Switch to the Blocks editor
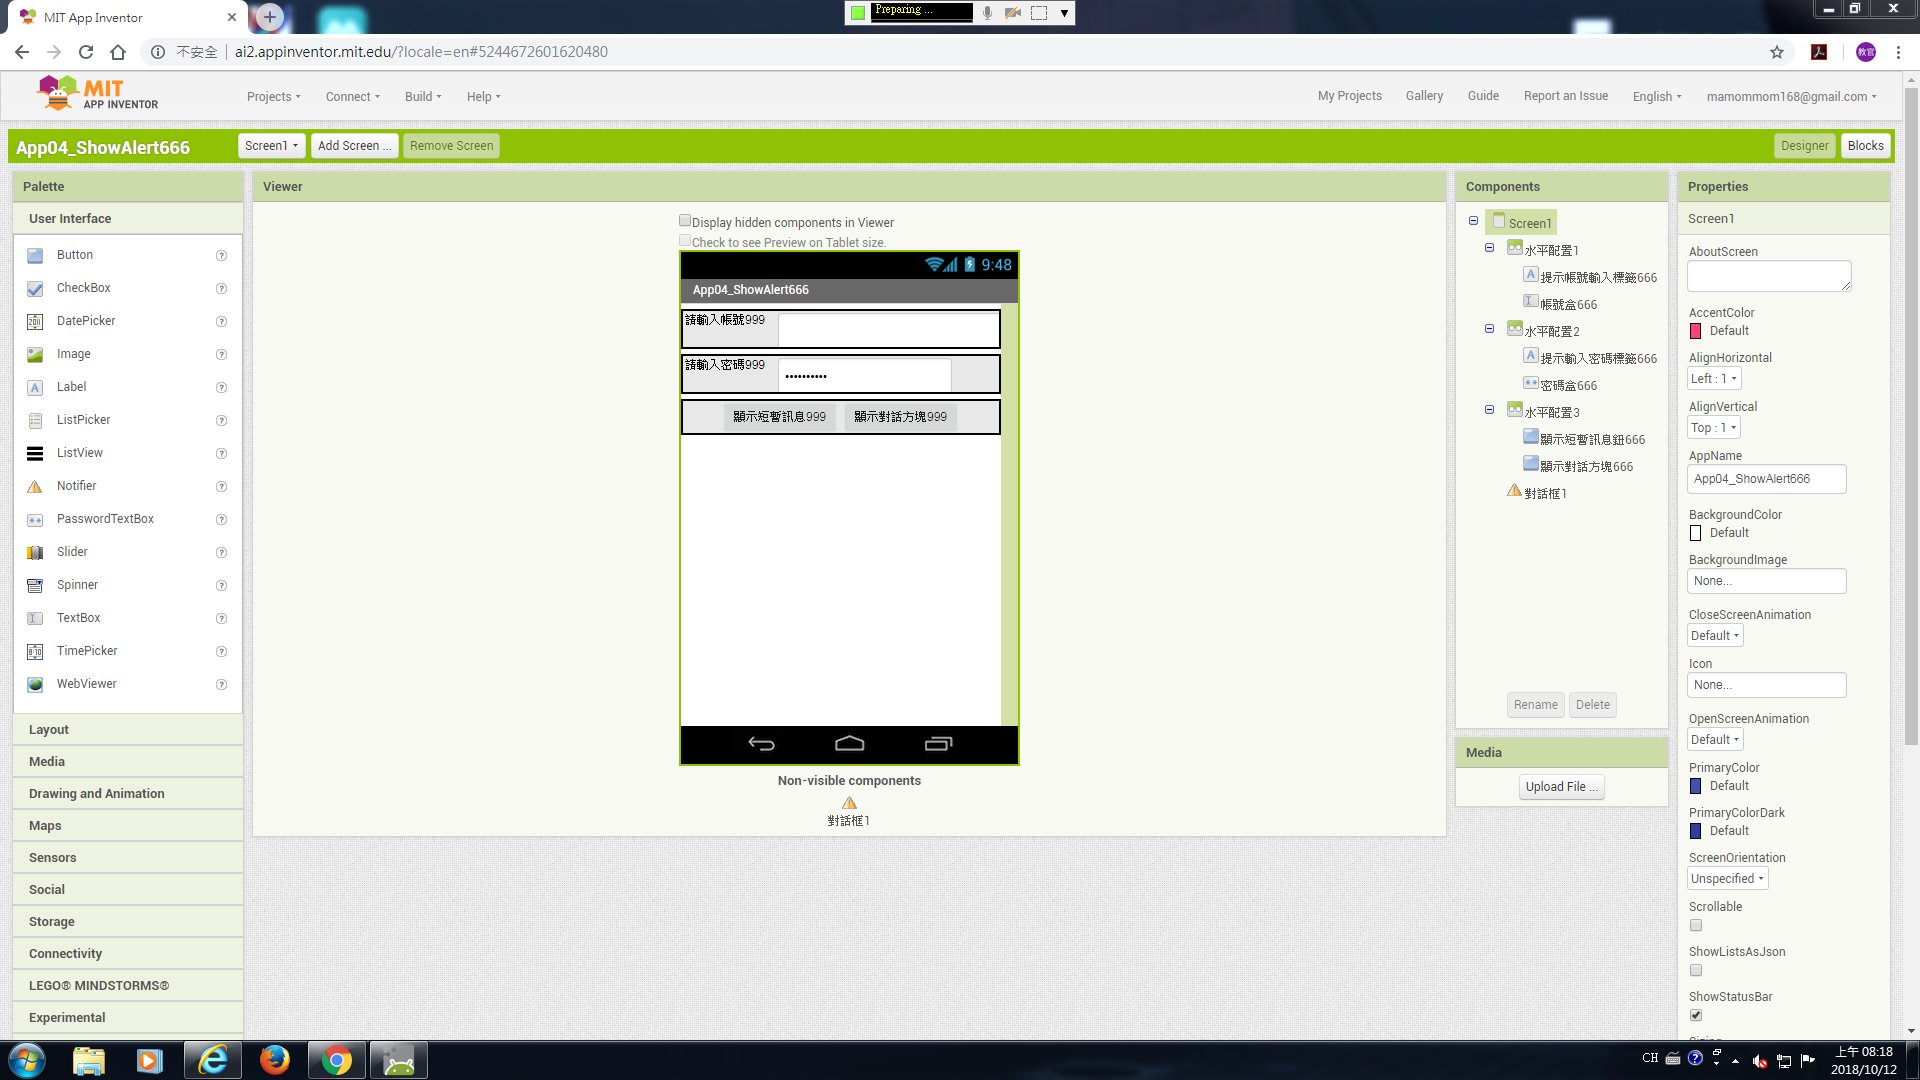 [1865, 146]
